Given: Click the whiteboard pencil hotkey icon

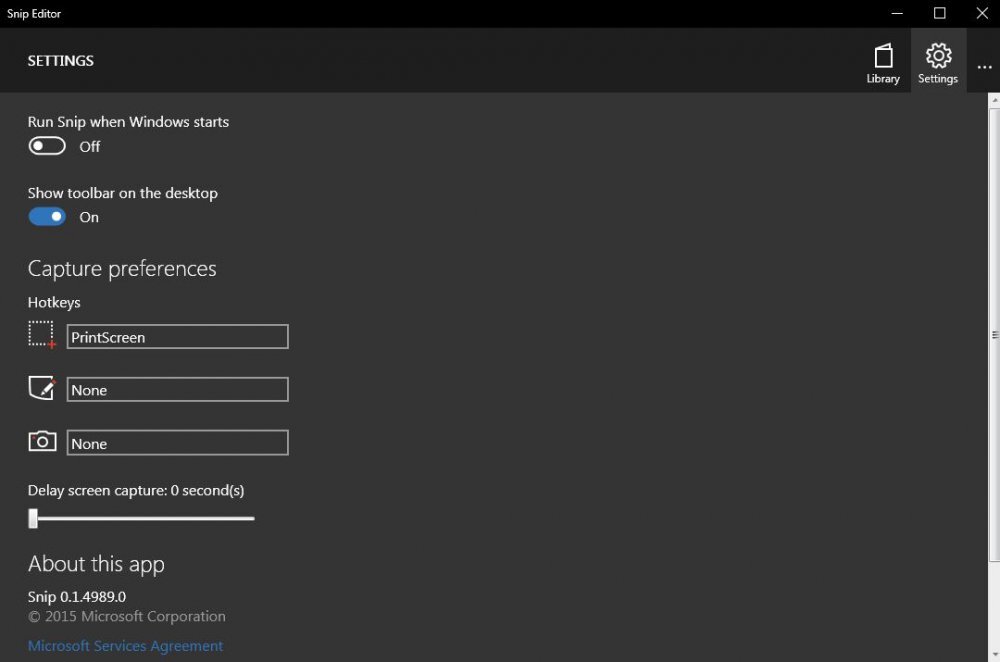Looking at the screenshot, I should (42, 388).
